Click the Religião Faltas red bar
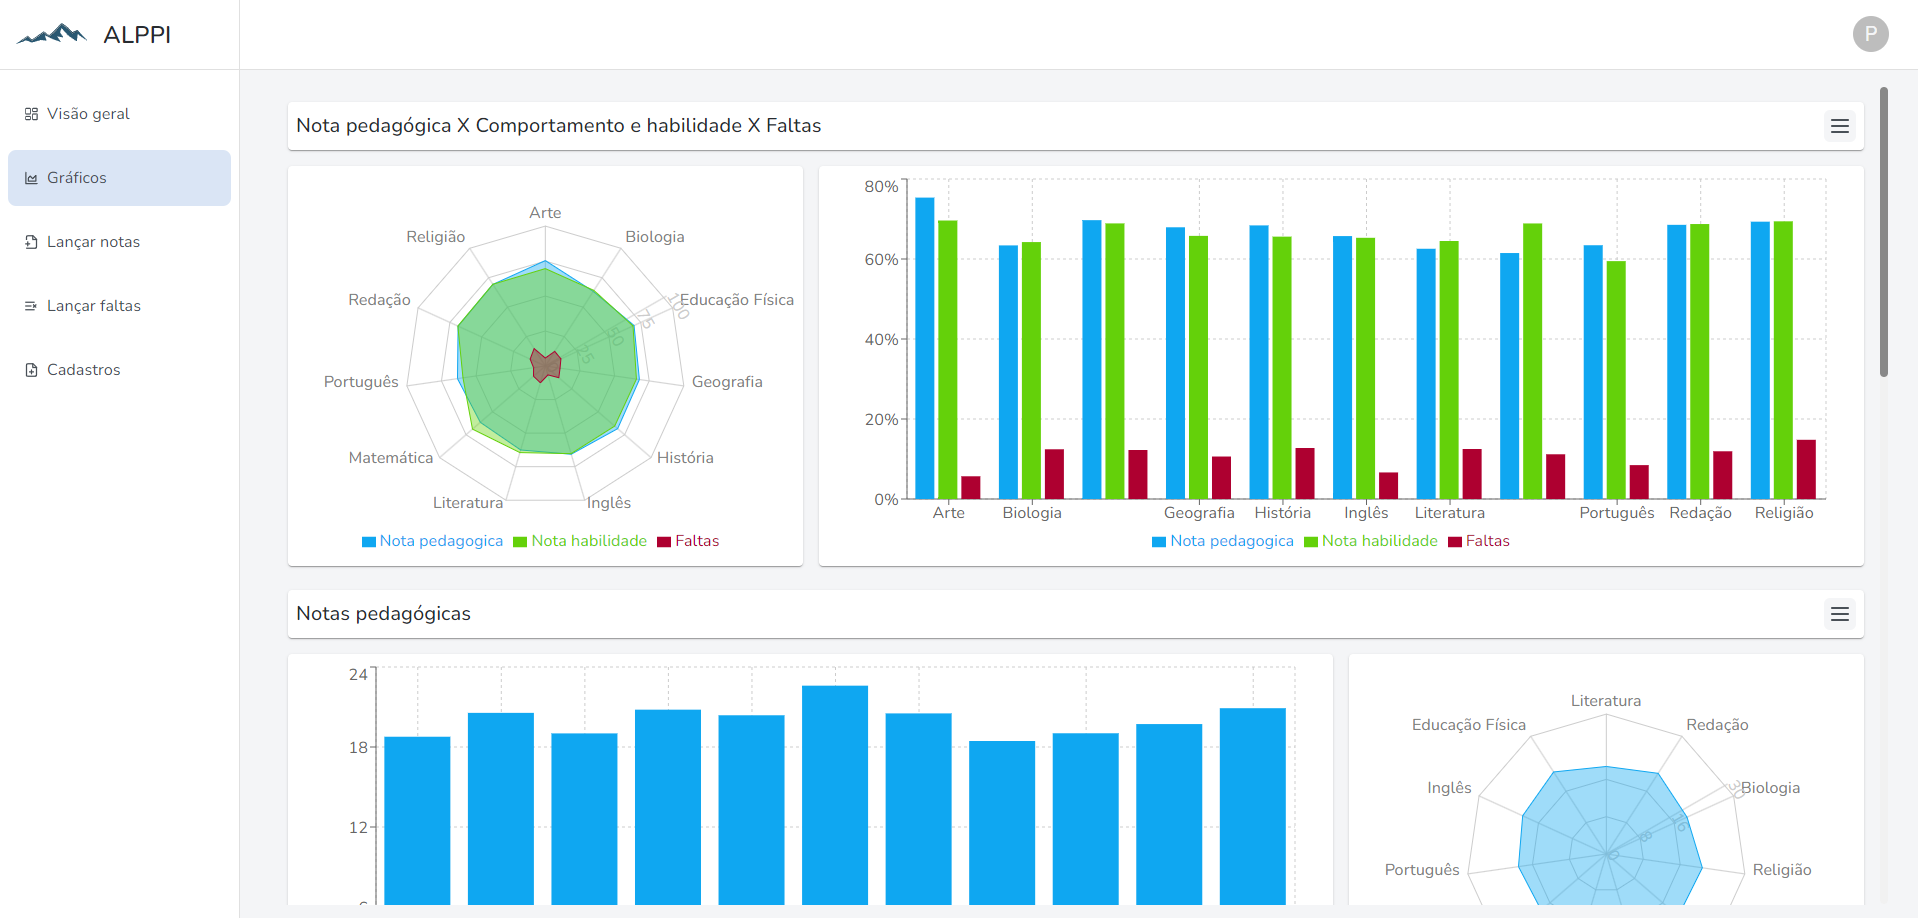Viewport: 1918px width, 918px height. [x=1806, y=469]
